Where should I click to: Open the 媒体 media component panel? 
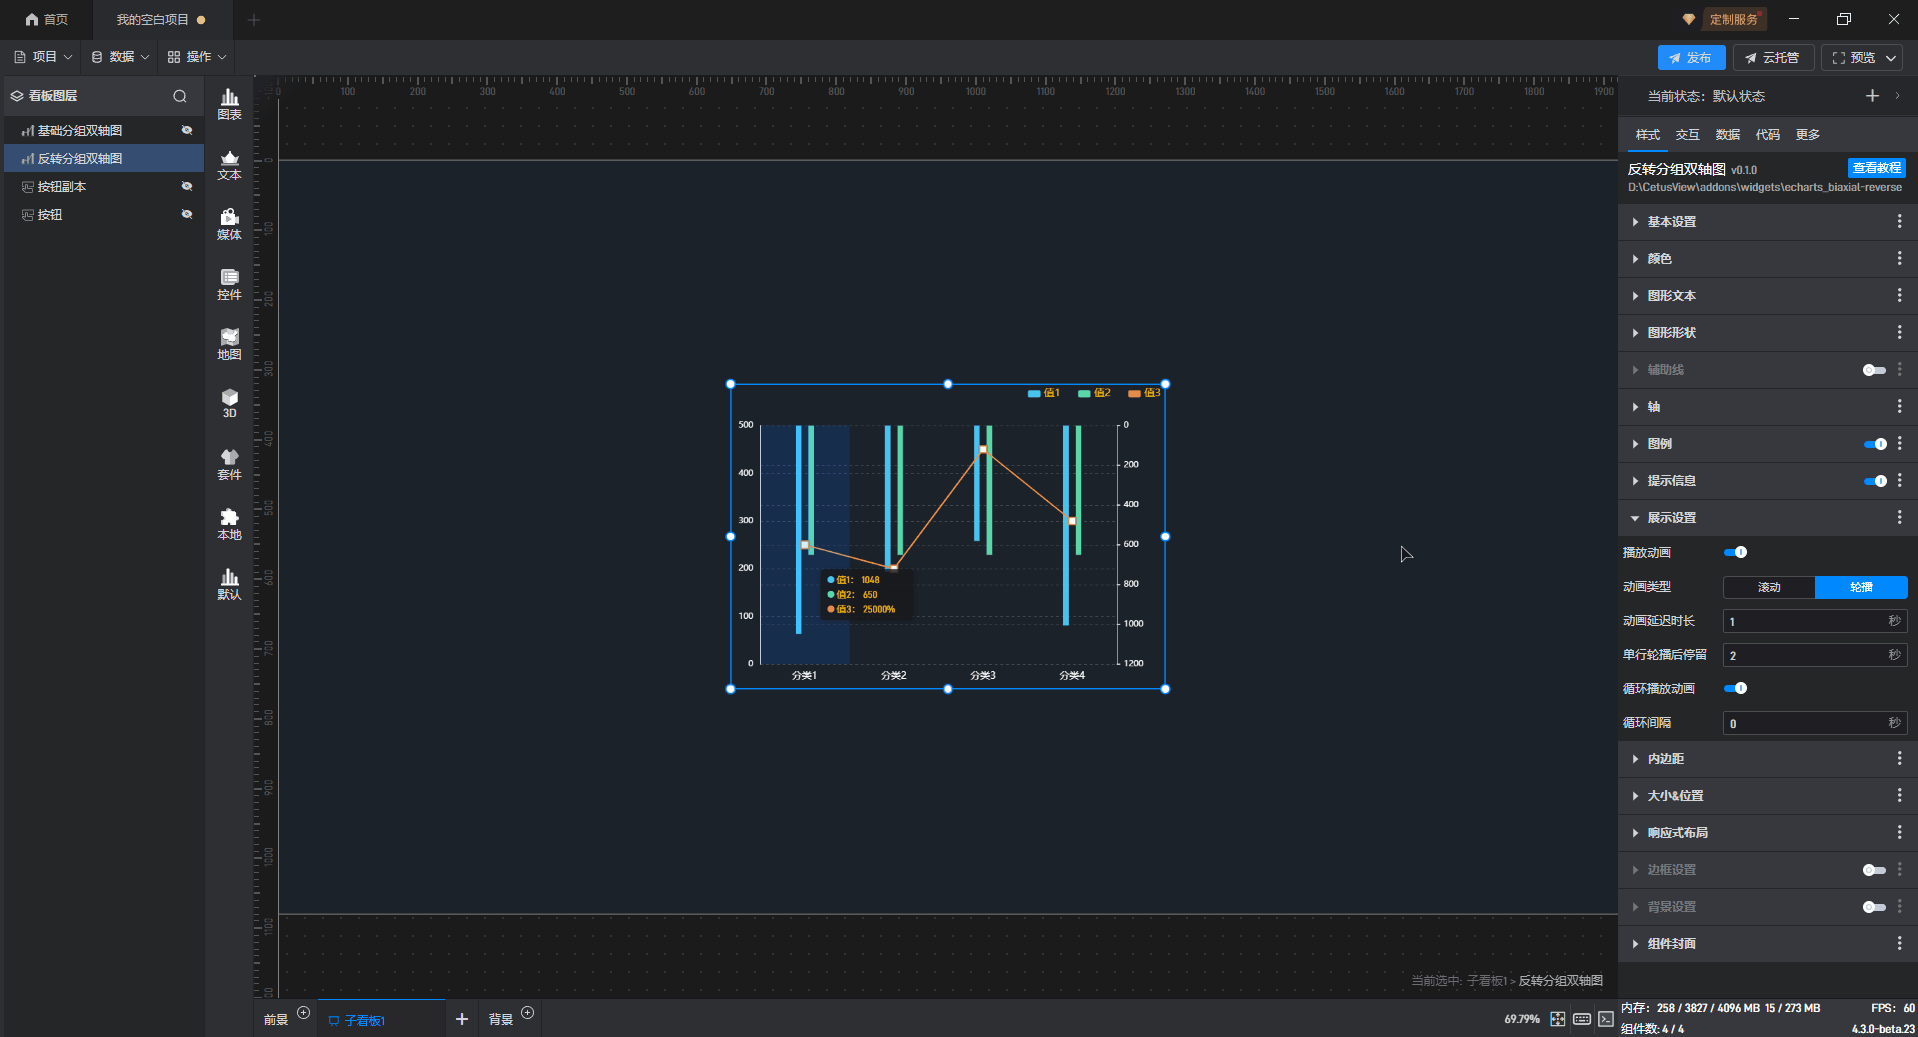pyautogui.click(x=229, y=225)
